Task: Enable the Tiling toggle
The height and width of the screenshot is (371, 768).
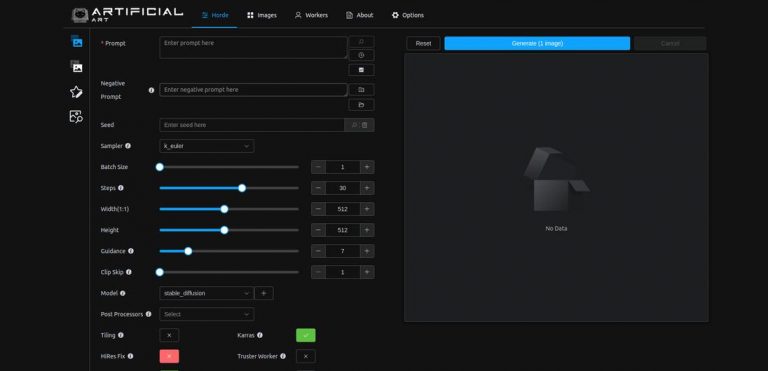Action: [x=169, y=335]
